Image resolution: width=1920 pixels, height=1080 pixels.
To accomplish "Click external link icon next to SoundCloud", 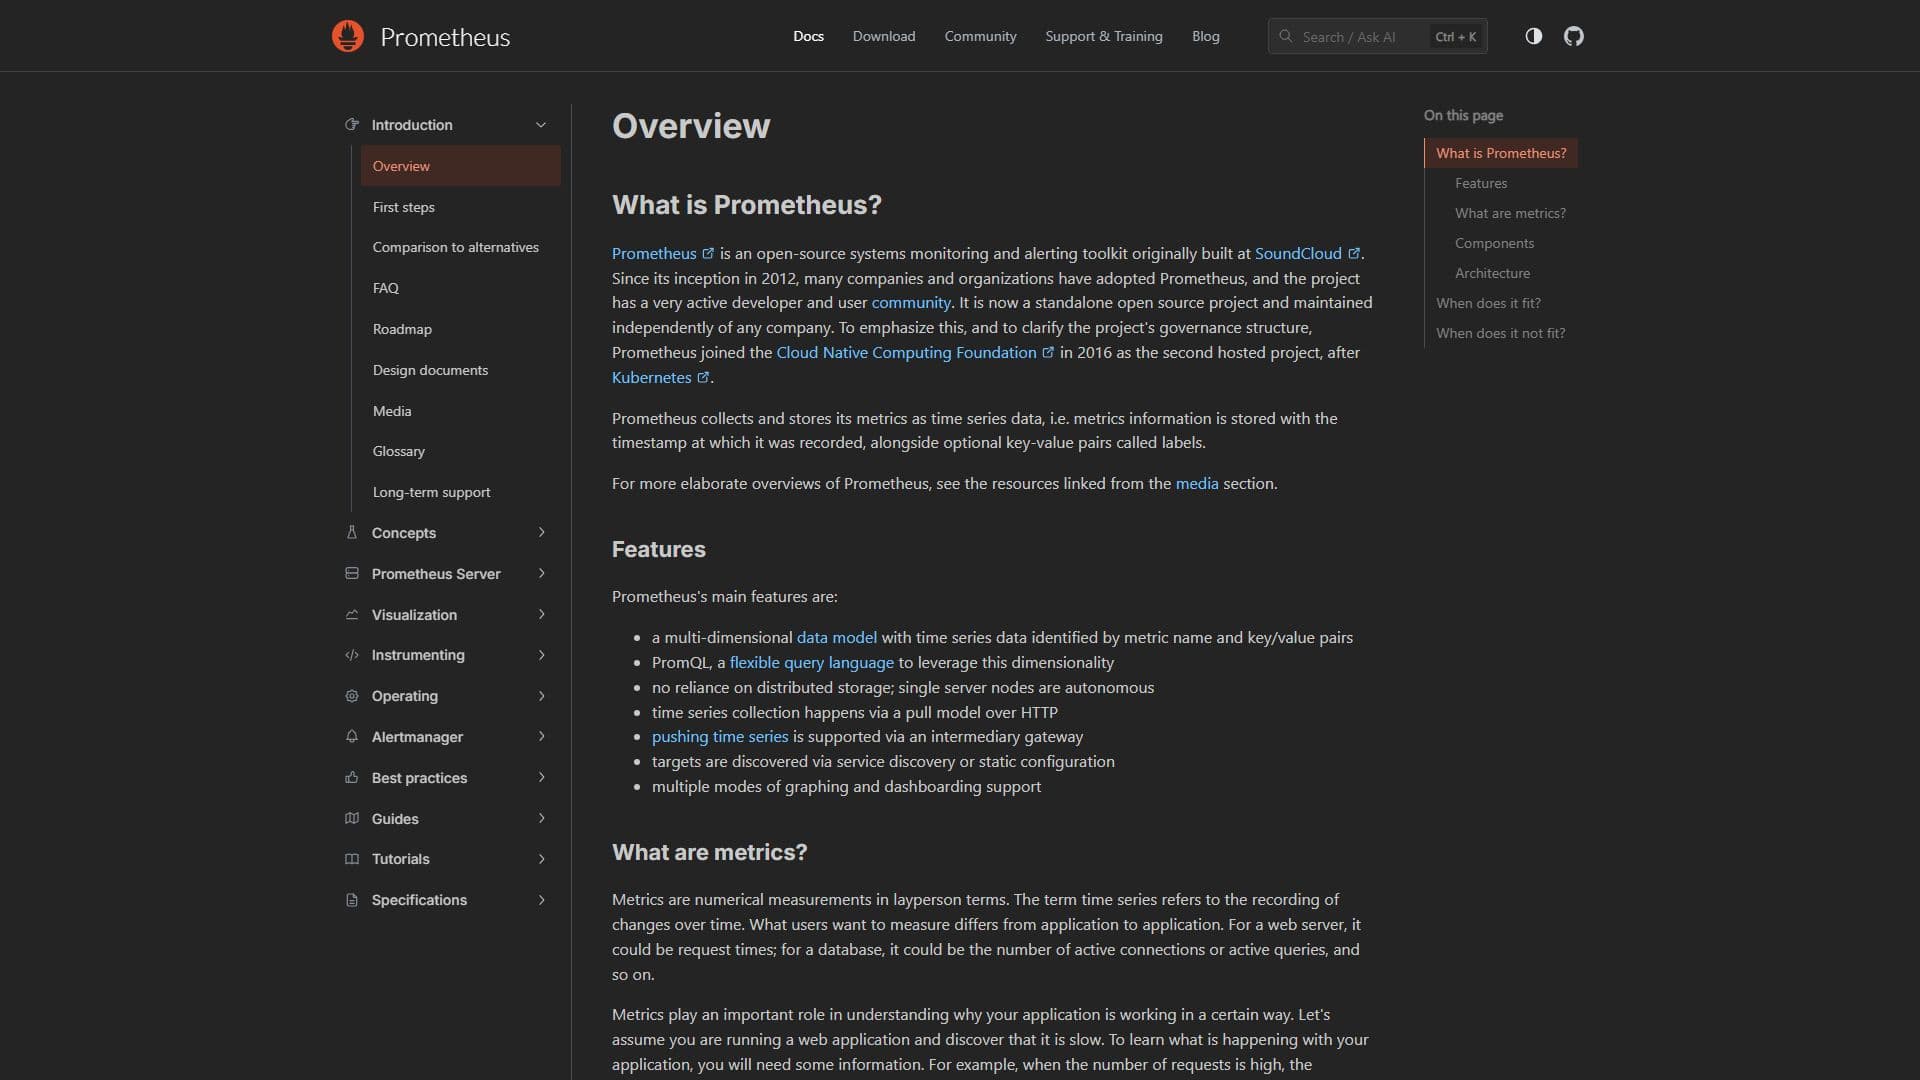I will [1354, 254].
